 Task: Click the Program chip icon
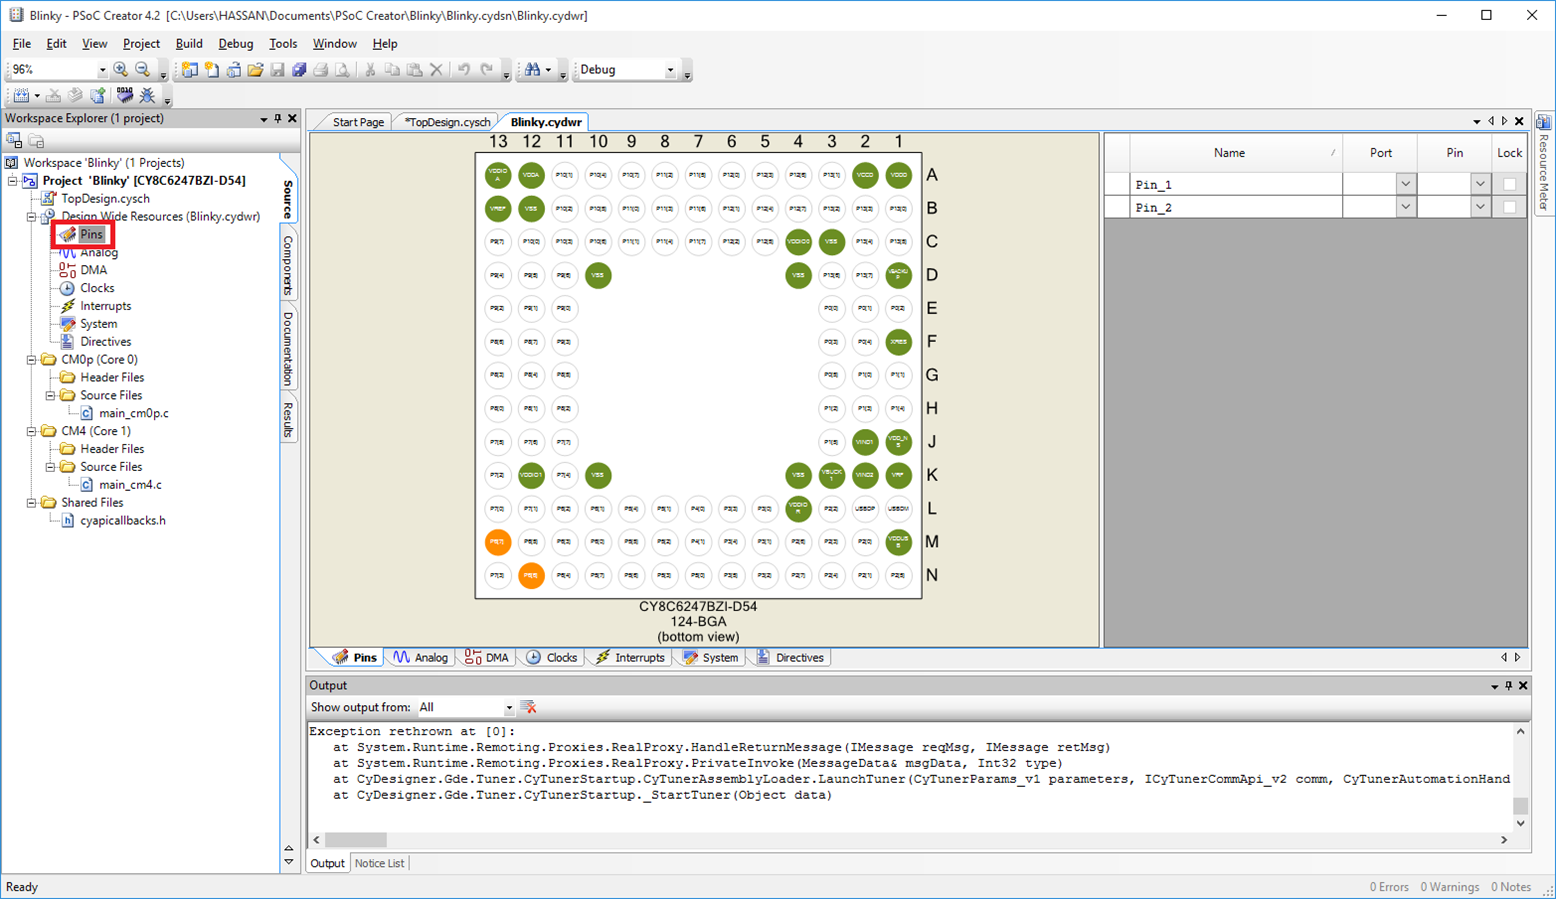pos(124,95)
